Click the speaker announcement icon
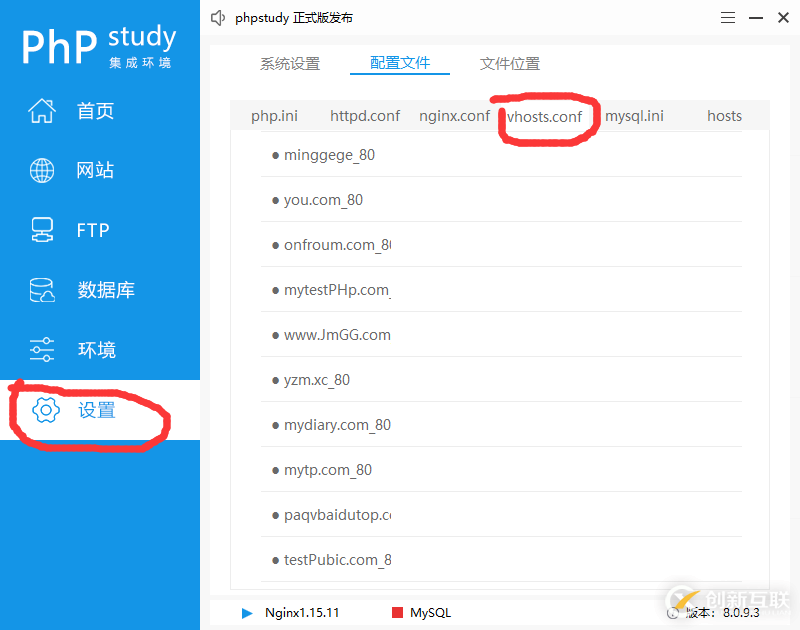This screenshot has height=630, width=800. coord(218,18)
